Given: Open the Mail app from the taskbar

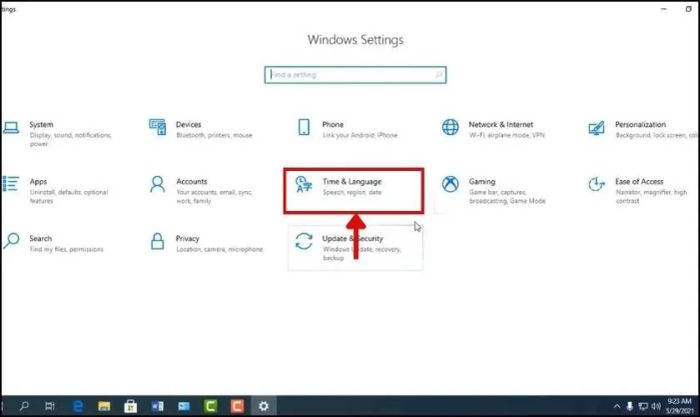Looking at the screenshot, I should (x=184, y=406).
